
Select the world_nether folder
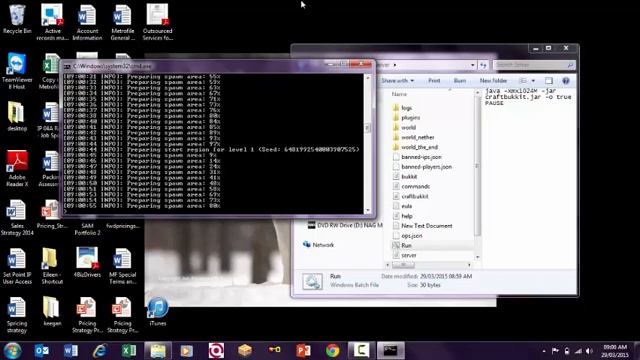tap(413, 137)
